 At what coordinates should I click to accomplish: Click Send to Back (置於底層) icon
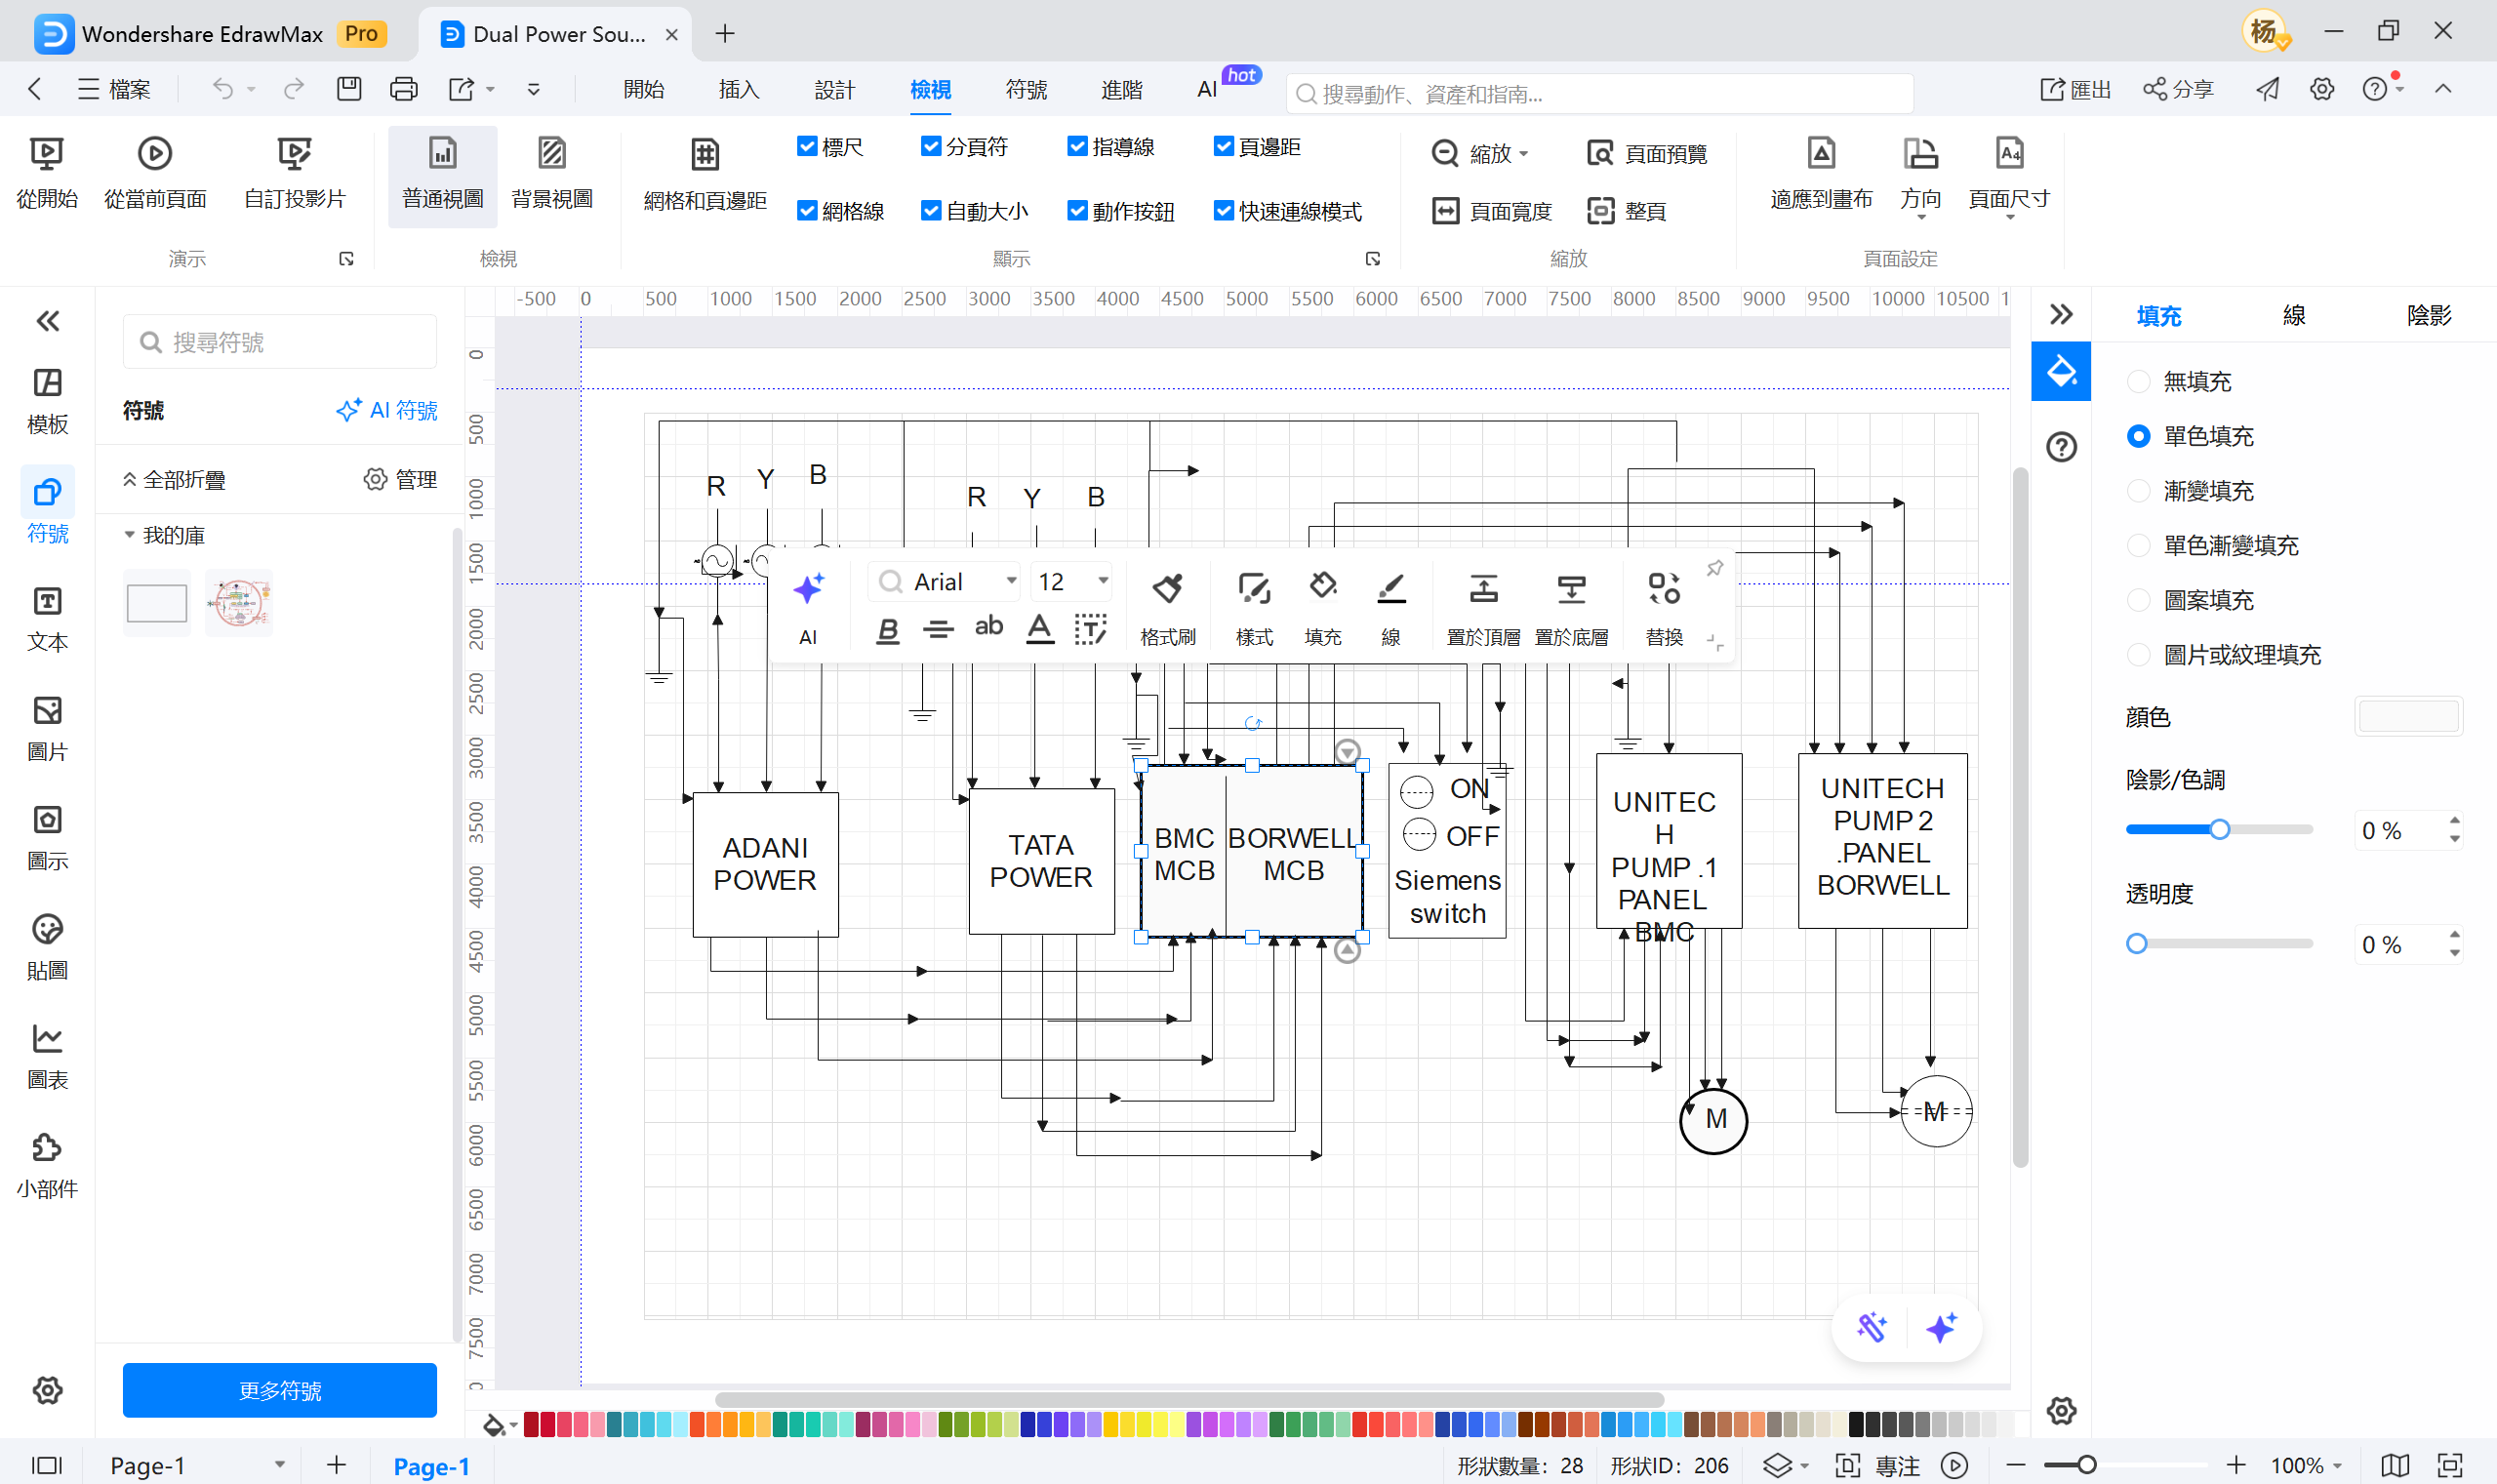coord(1571,590)
